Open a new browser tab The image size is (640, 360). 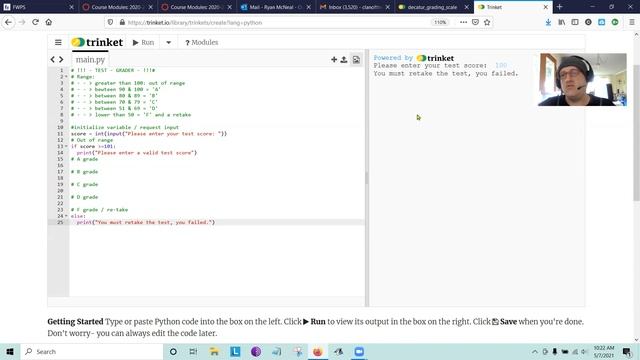pos(560,7)
